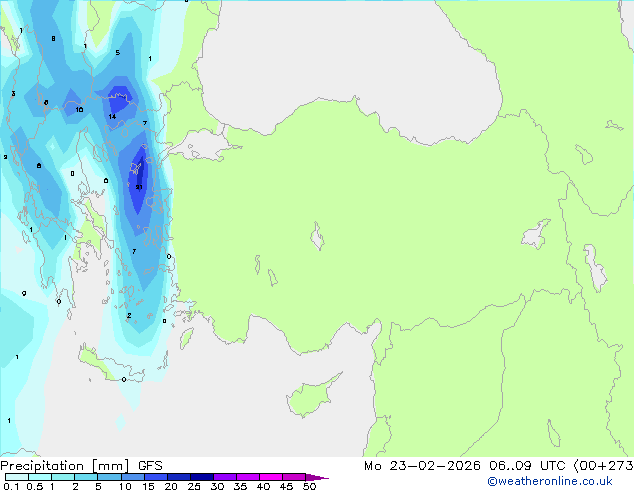Click the map value '10' precipitation label
Image resolution: width=634 pixels, height=490 pixels.
coord(79,110)
